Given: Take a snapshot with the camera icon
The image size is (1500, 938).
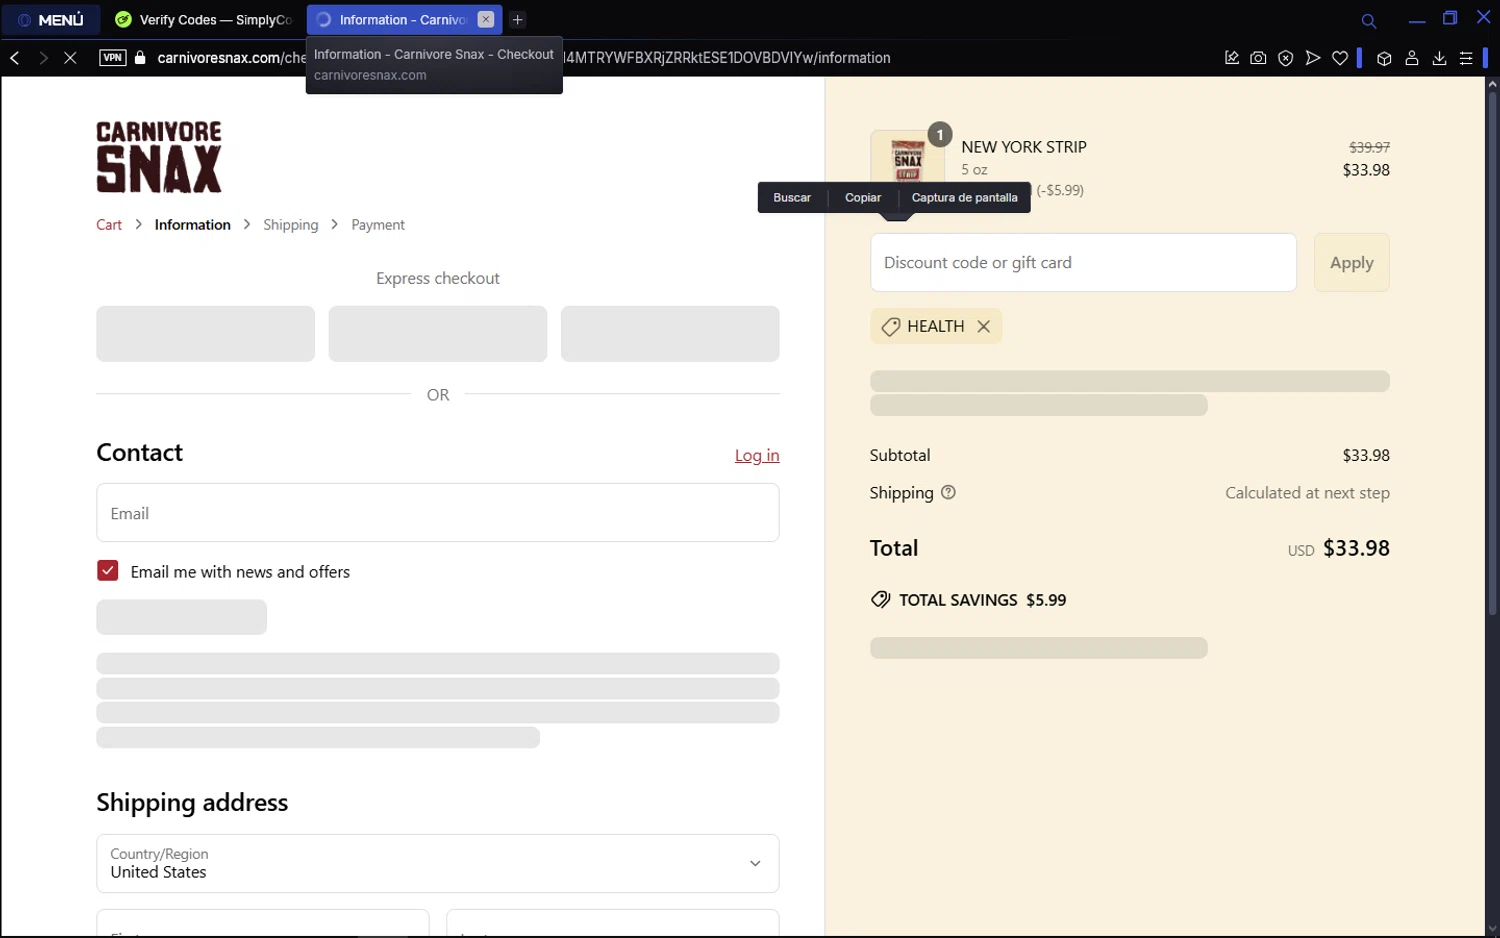Looking at the screenshot, I should point(1258,58).
